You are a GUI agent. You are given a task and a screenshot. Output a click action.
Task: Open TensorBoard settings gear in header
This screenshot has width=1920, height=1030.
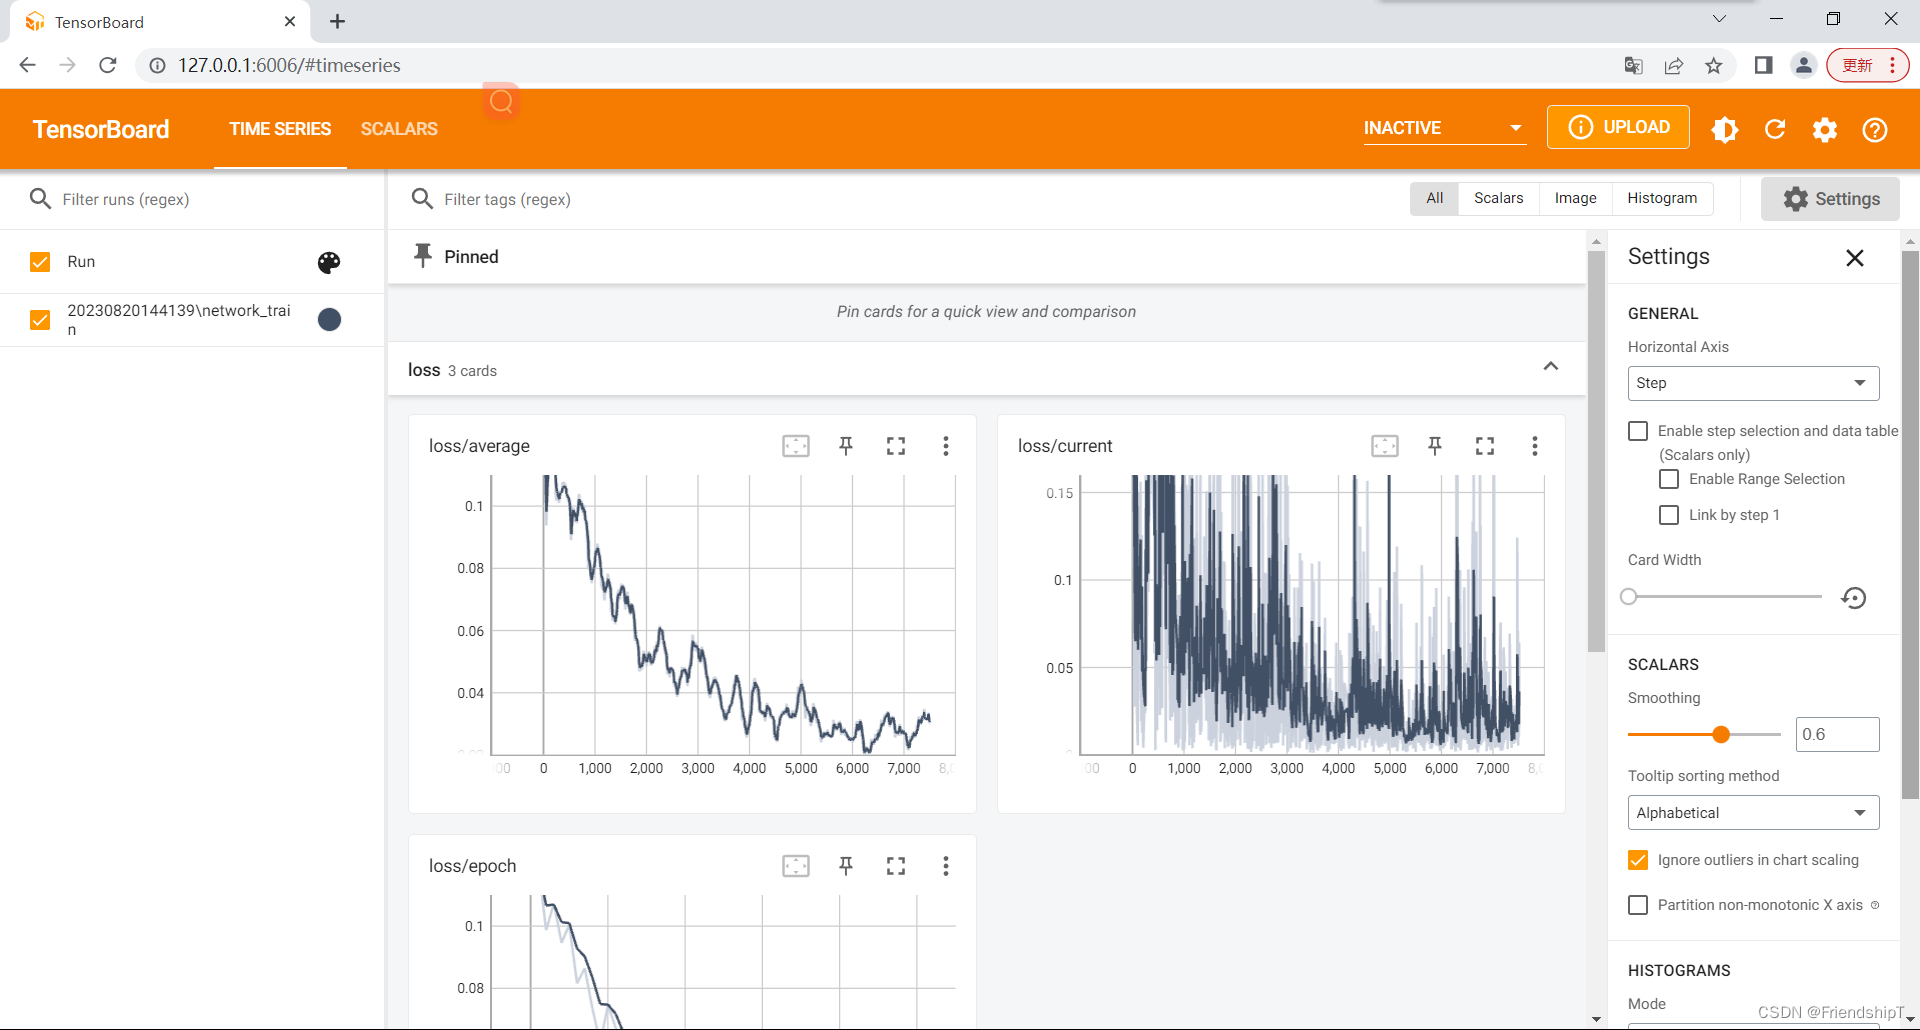pos(1825,129)
